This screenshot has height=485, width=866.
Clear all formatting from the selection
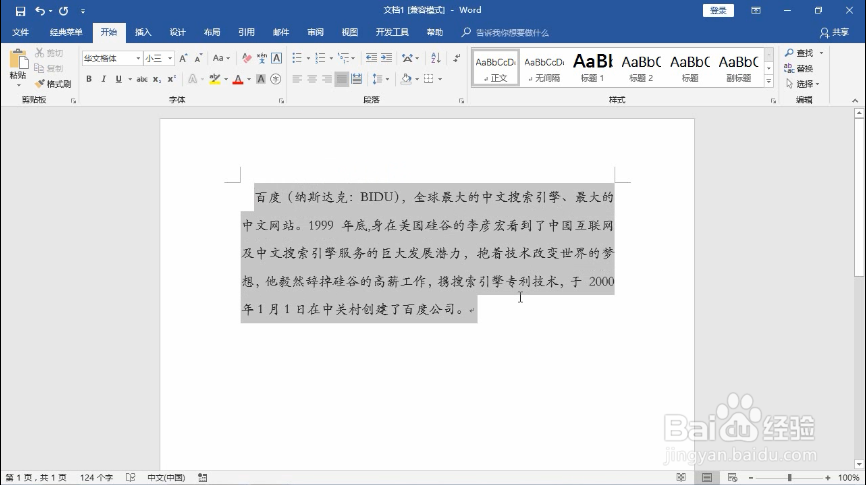(x=246, y=58)
